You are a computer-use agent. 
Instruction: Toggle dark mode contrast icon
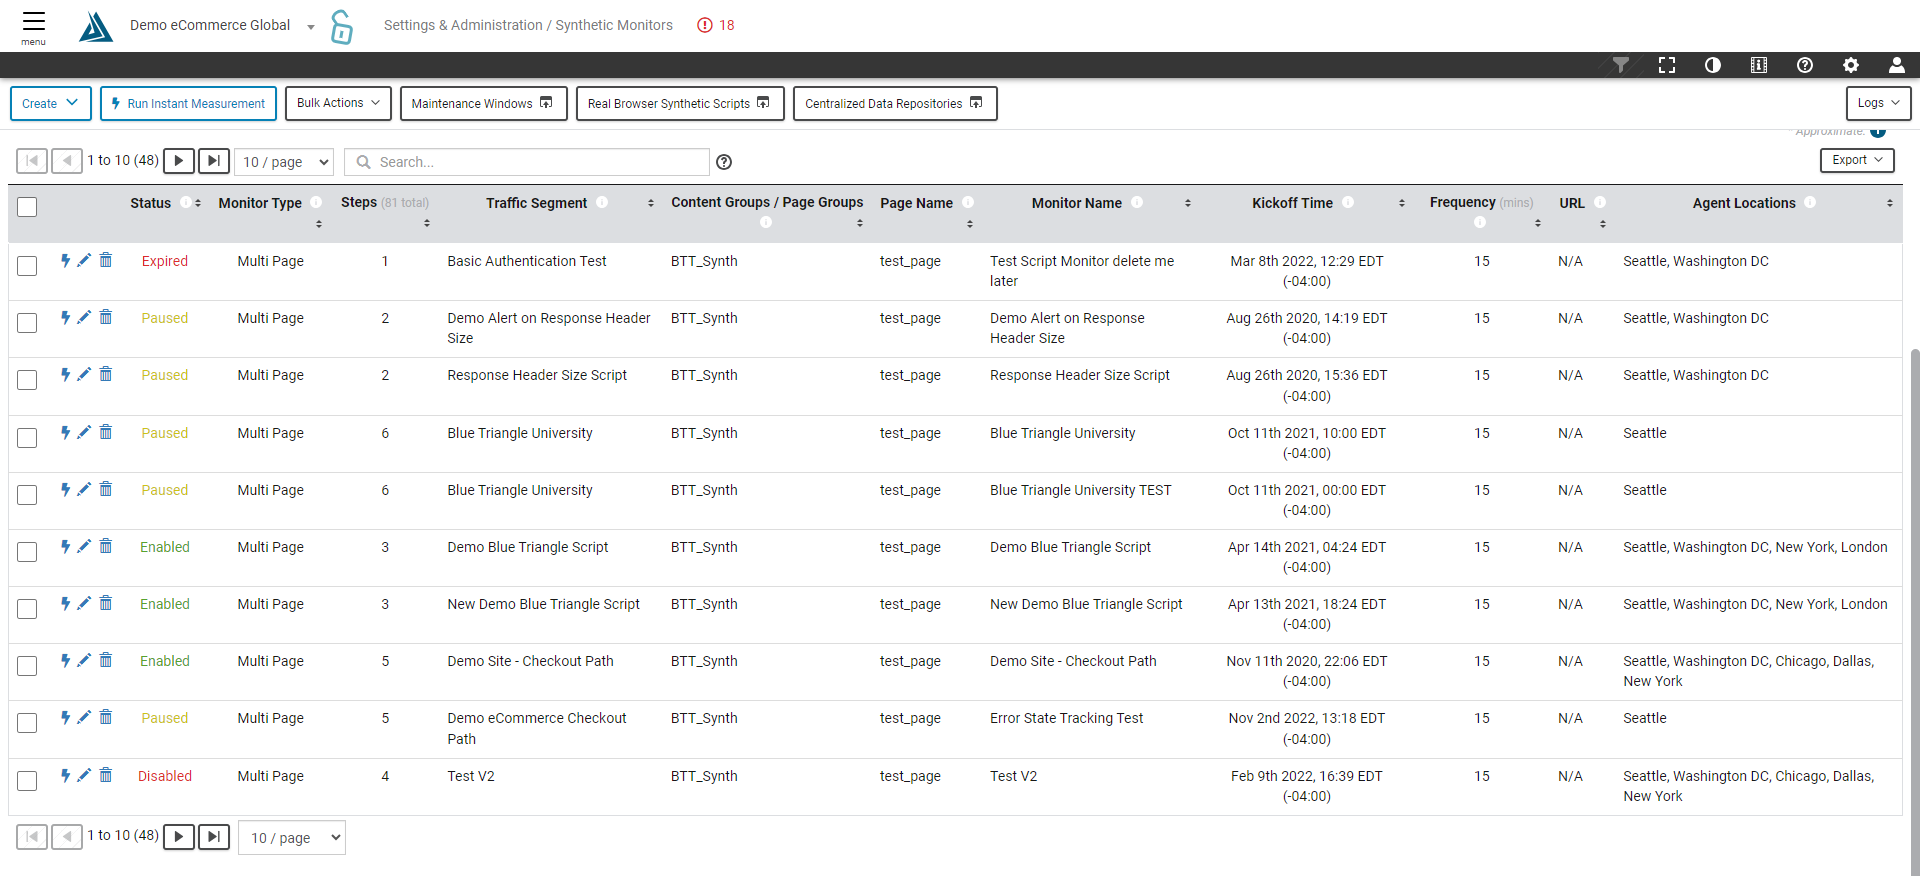tap(1712, 65)
